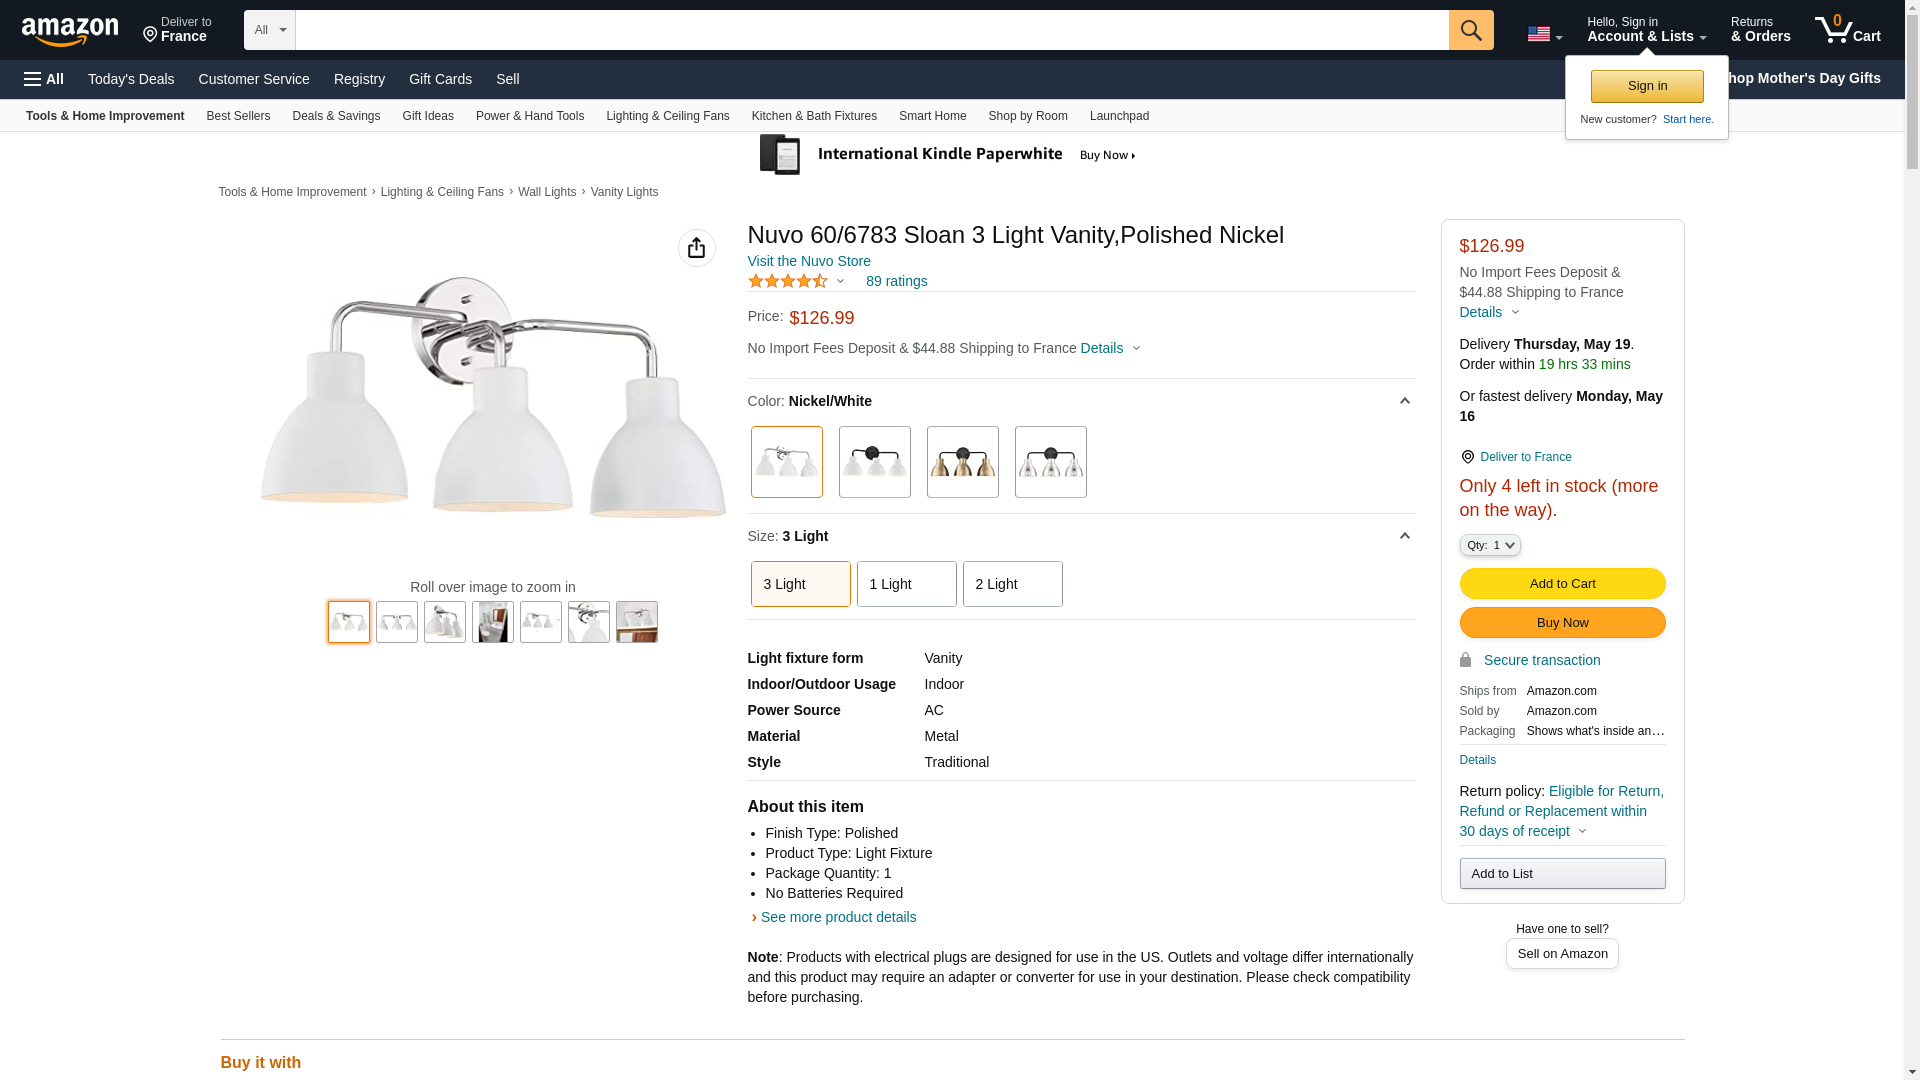
Task: Click the Amazon logo
Action: [x=70, y=31]
